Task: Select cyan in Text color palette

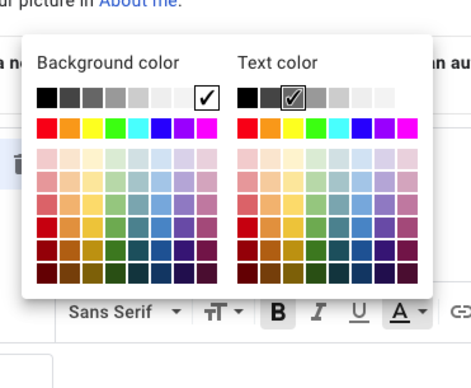Action: coord(339,128)
